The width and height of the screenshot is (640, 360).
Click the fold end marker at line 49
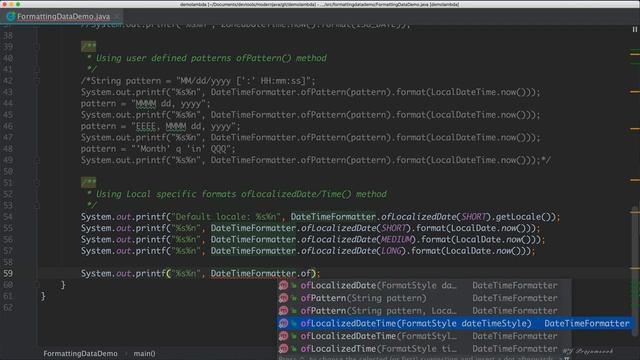[37, 160]
